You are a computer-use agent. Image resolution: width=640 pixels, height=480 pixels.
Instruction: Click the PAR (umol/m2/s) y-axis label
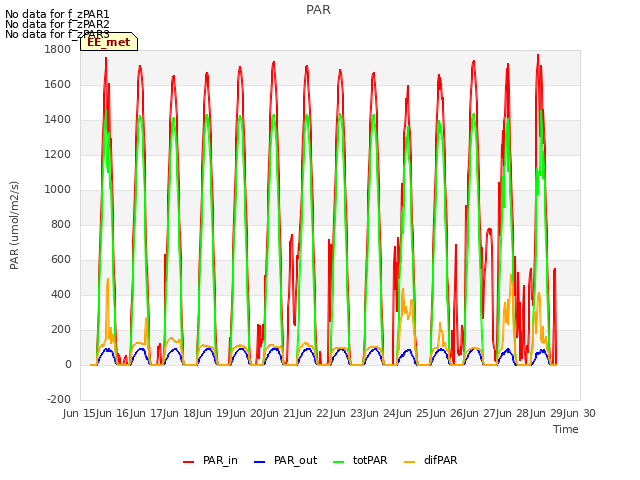point(14,225)
